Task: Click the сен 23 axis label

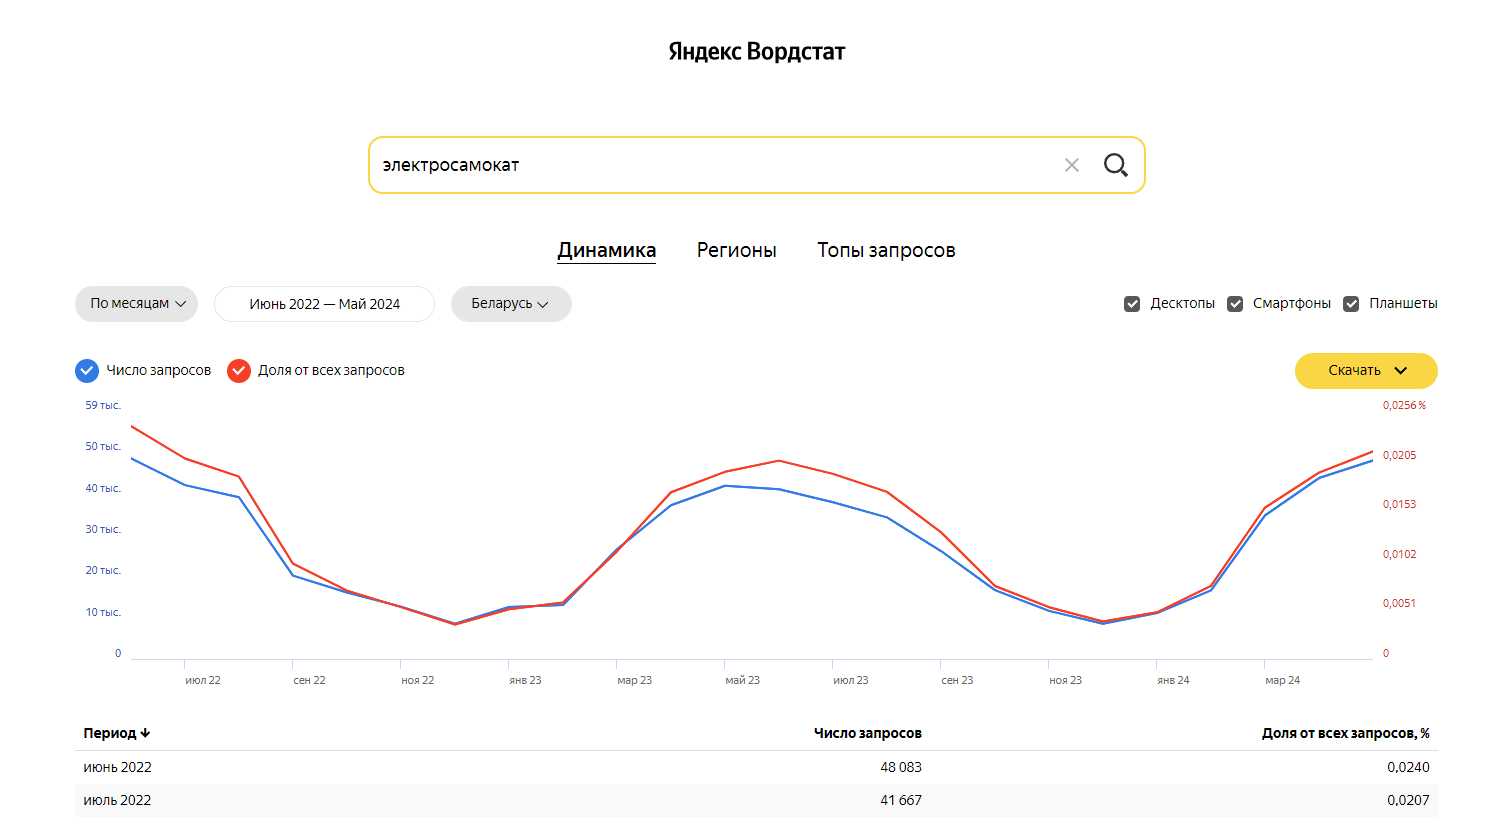Action: pos(957,680)
